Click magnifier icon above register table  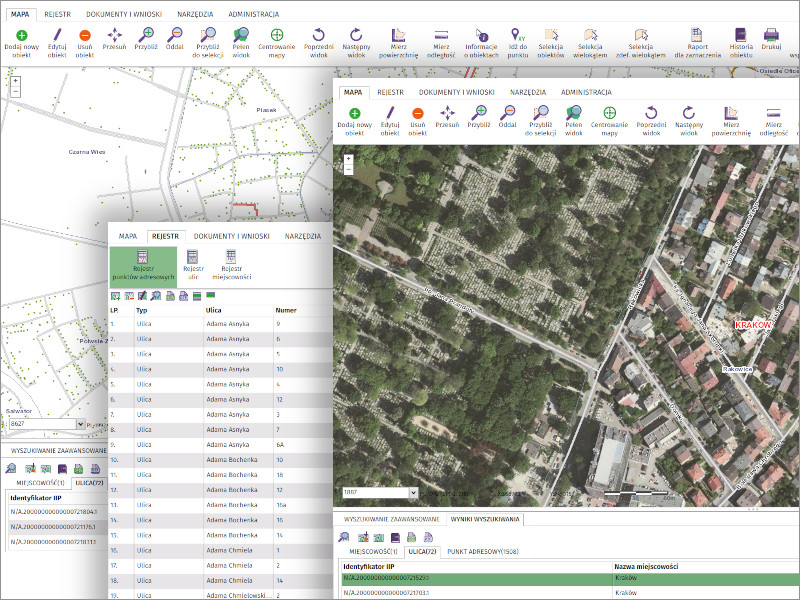156,296
